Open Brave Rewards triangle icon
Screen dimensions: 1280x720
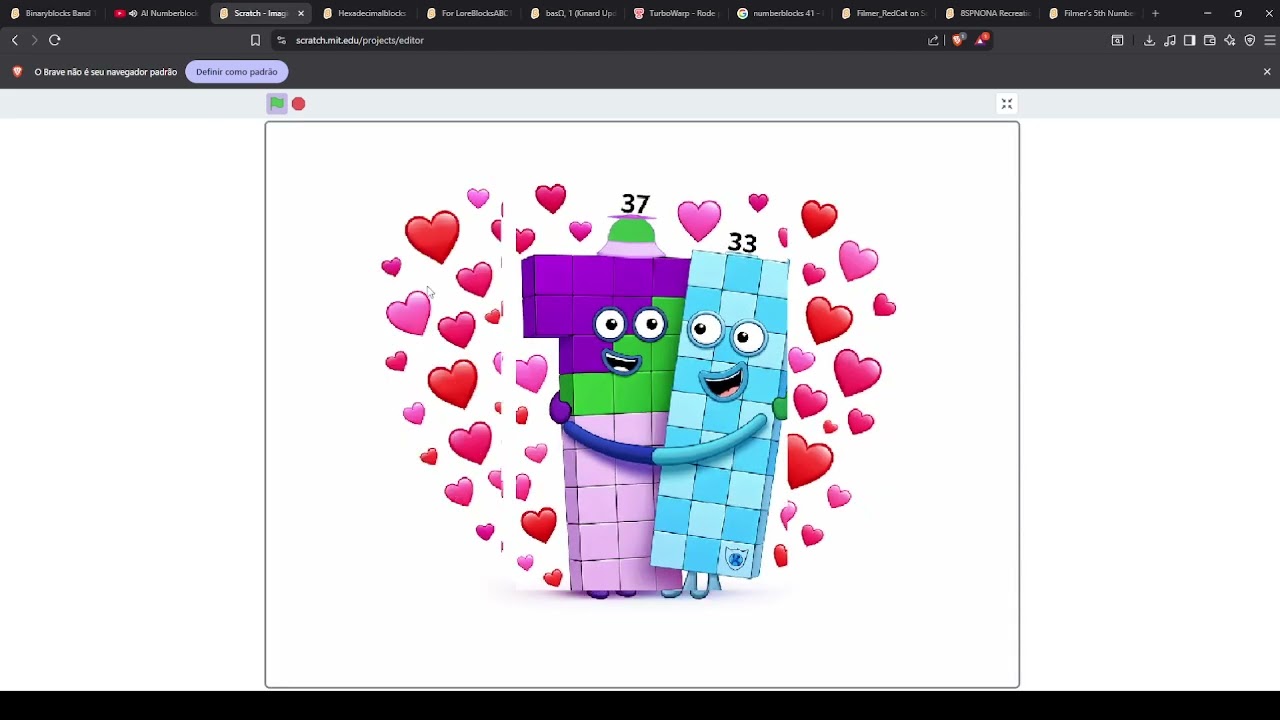pyautogui.click(x=982, y=40)
